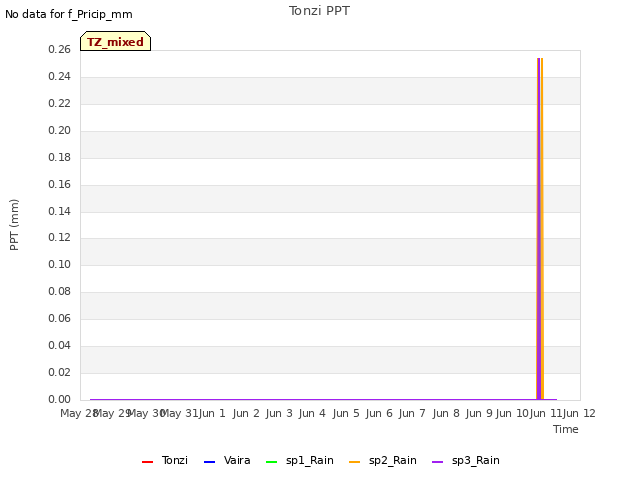Toggle the Tonzi series in the legend
The height and width of the screenshot is (480, 640).
(x=165, y=460)
